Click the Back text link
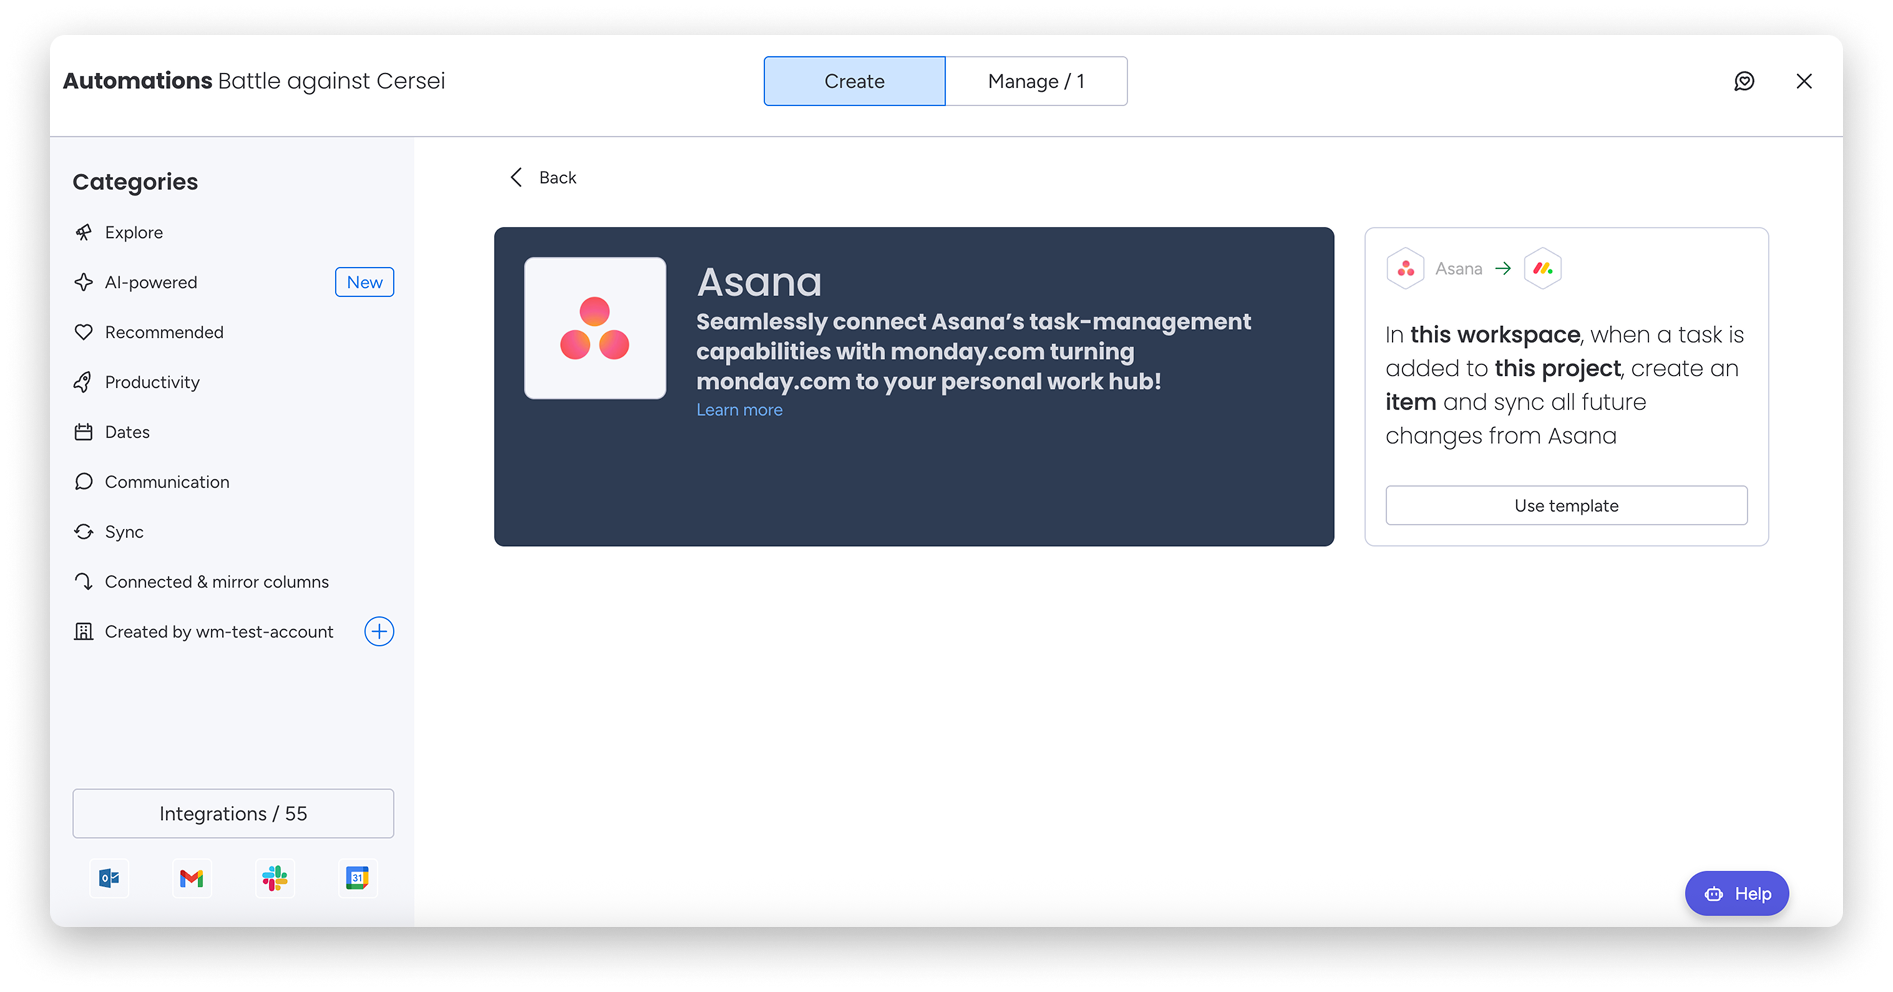Viewport: 1893px width, 992px height. pos(557,177)
